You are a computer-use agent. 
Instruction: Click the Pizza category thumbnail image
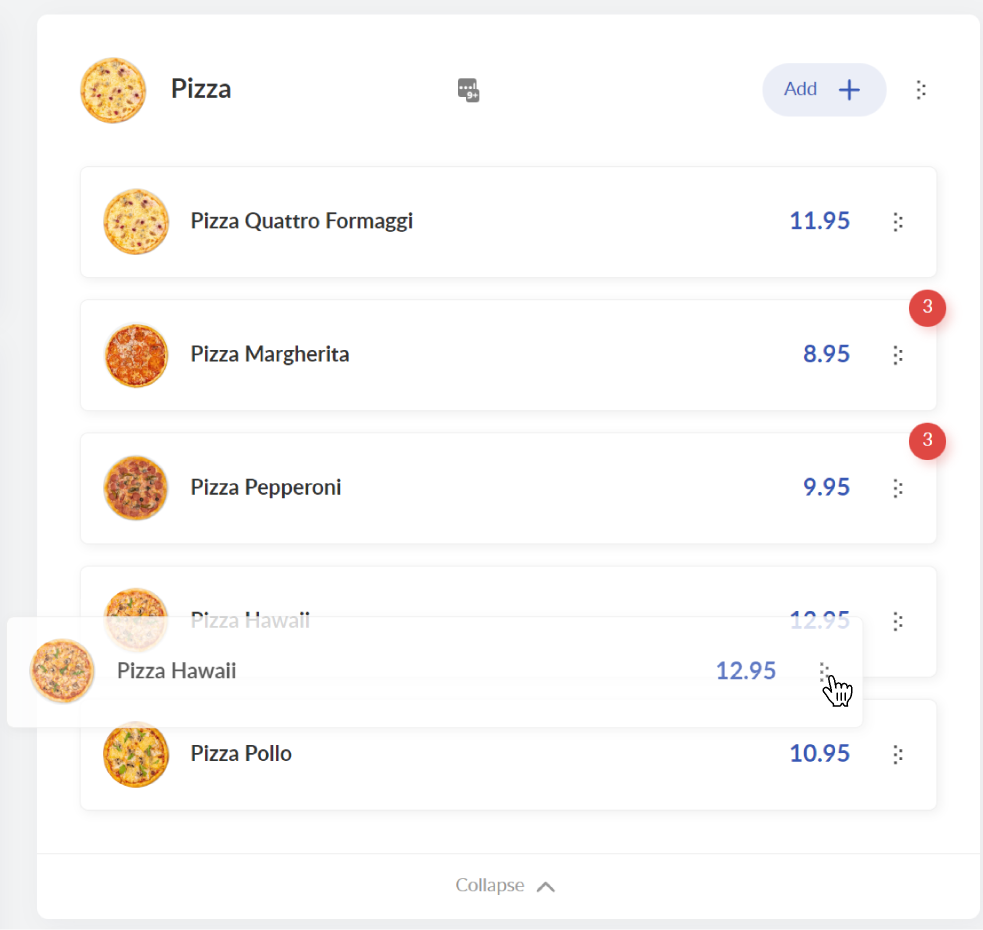click(113, 90)
